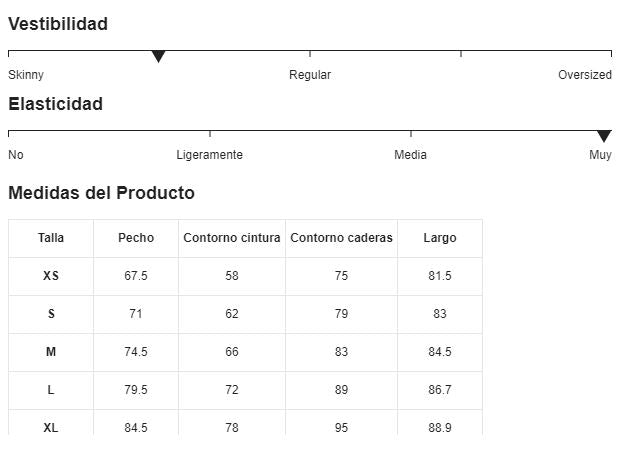The image size is (621, 461).
Task: Select the XL size row label
Action: [x=51, y=428]
